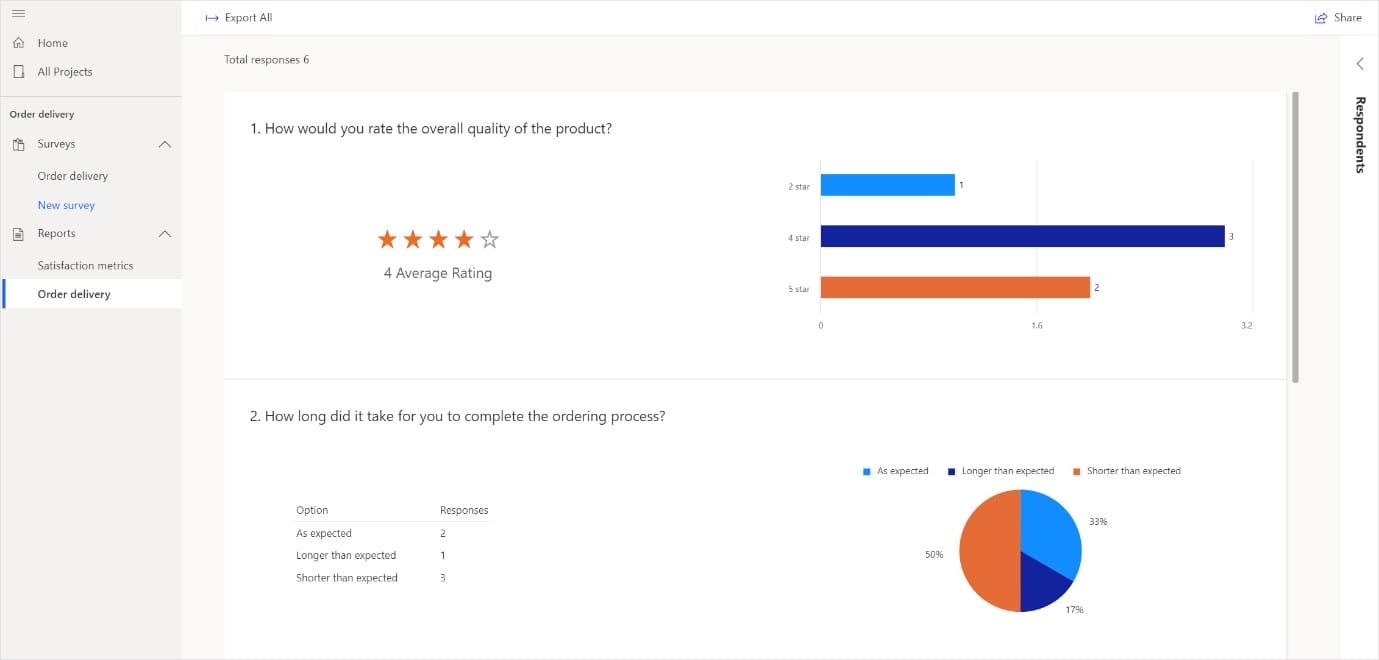This screenshot has height=660, width=1379.
Task: Collapse the Reports section chevron
Action: click(x=165, y=234)
